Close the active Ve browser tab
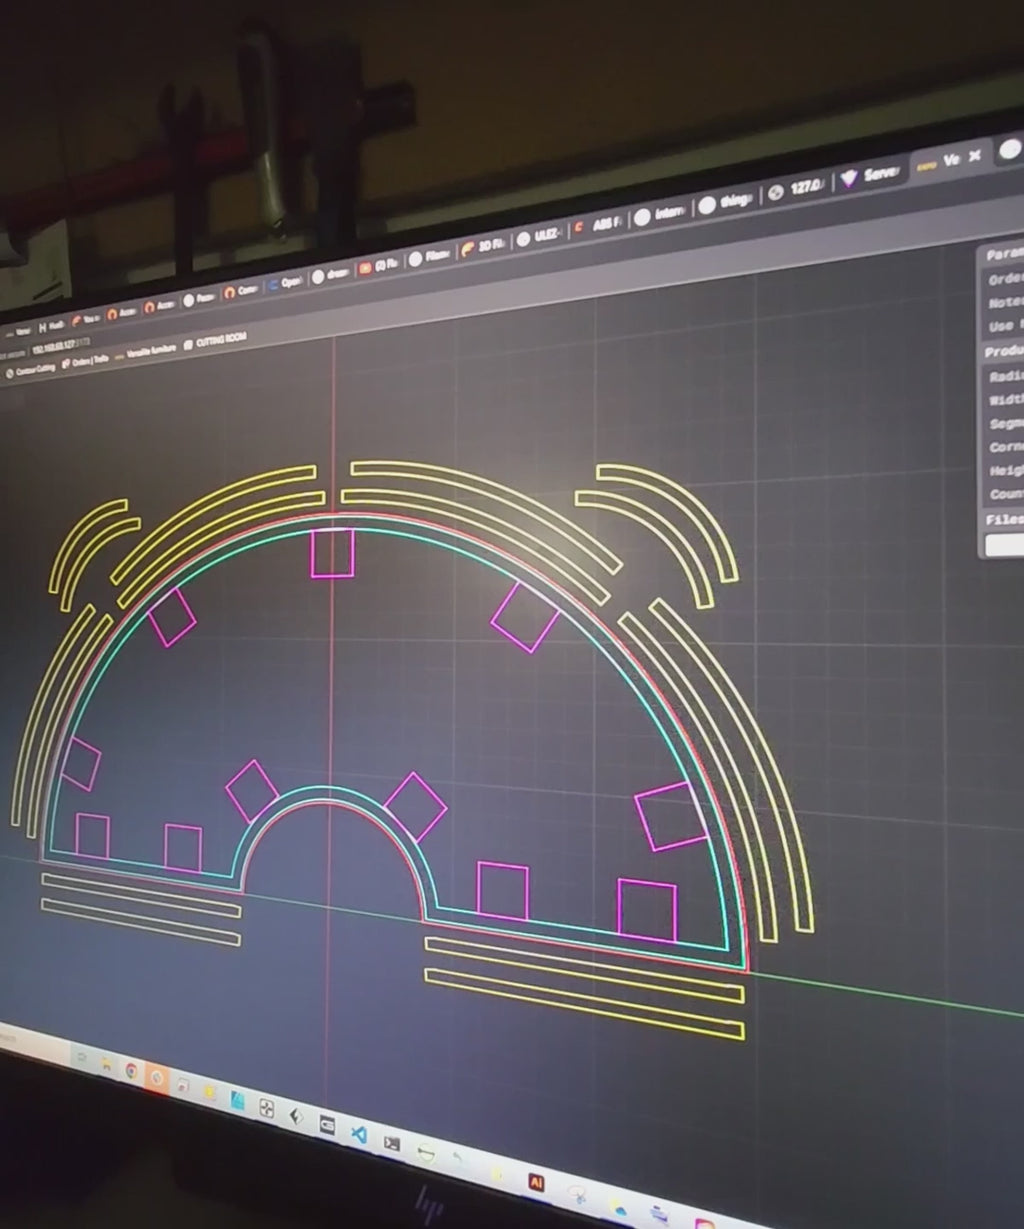1024x1229 pixels. (x=974, y=156)
